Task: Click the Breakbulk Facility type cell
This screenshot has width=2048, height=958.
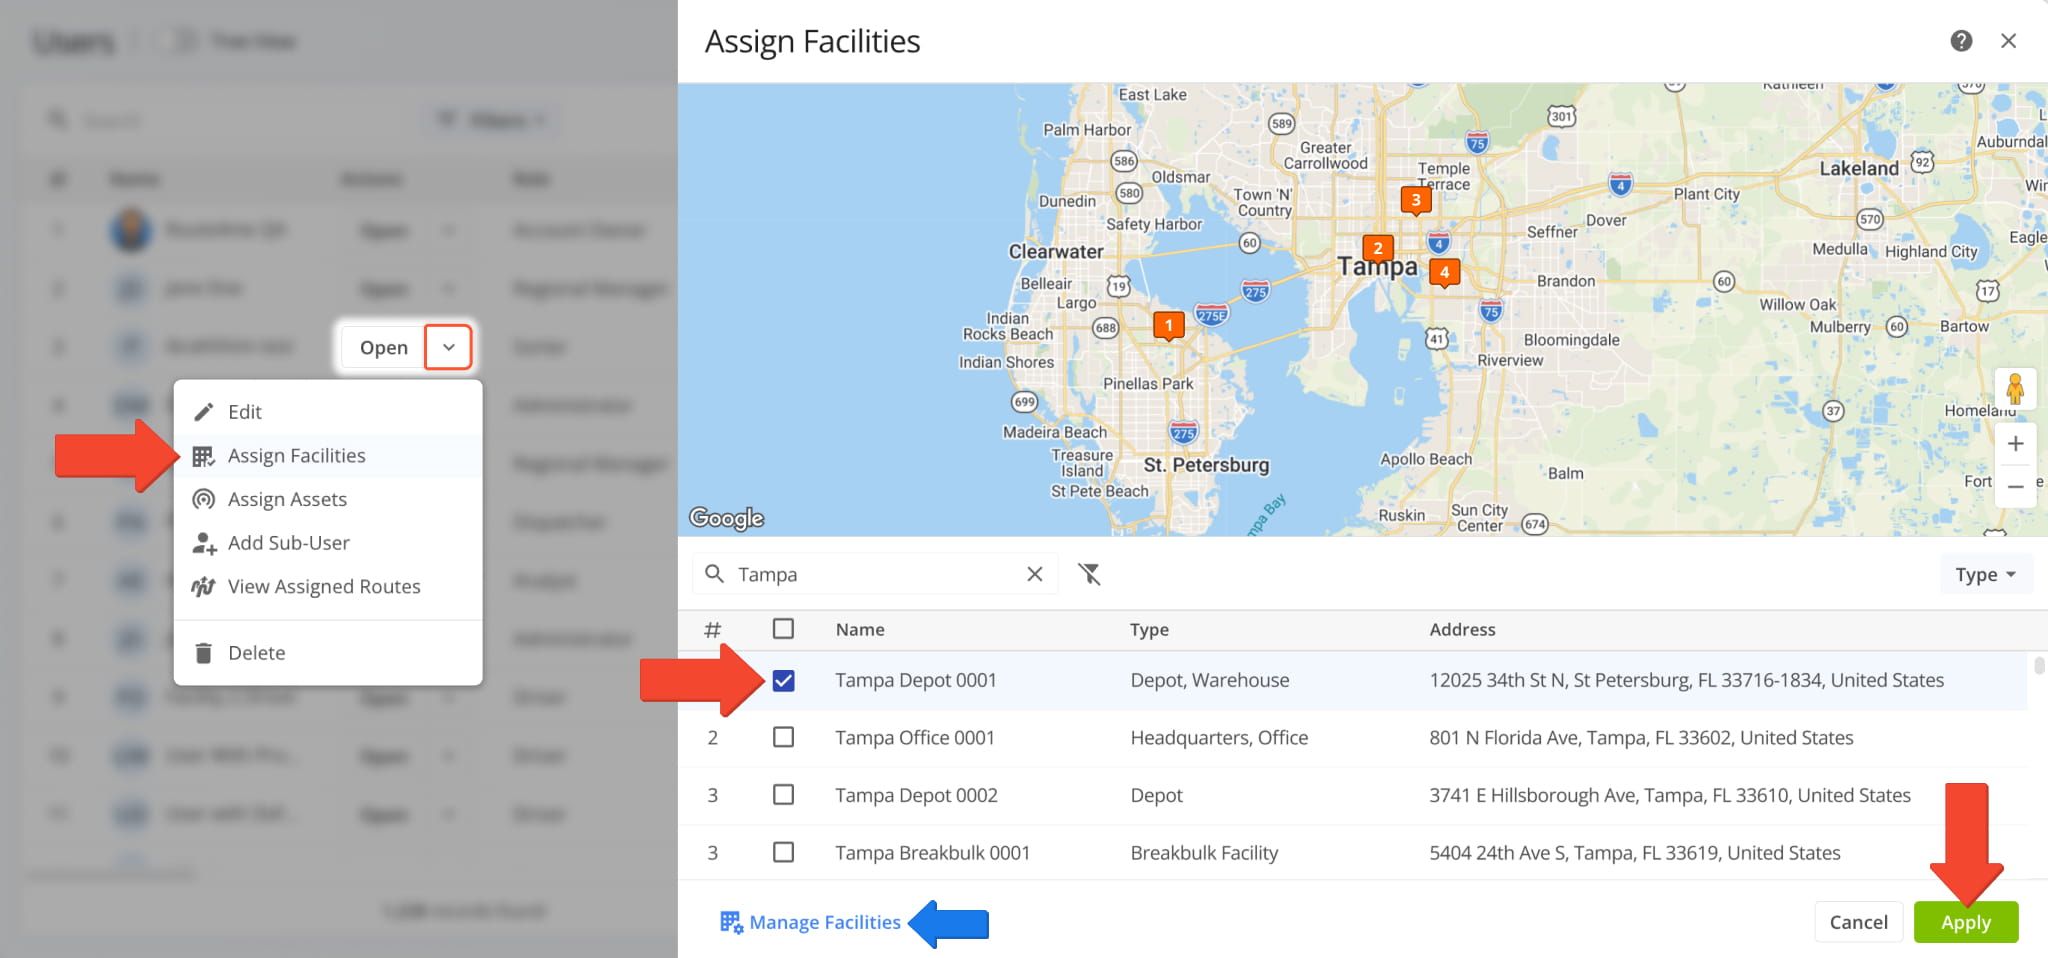Action: click(1204, 853)
